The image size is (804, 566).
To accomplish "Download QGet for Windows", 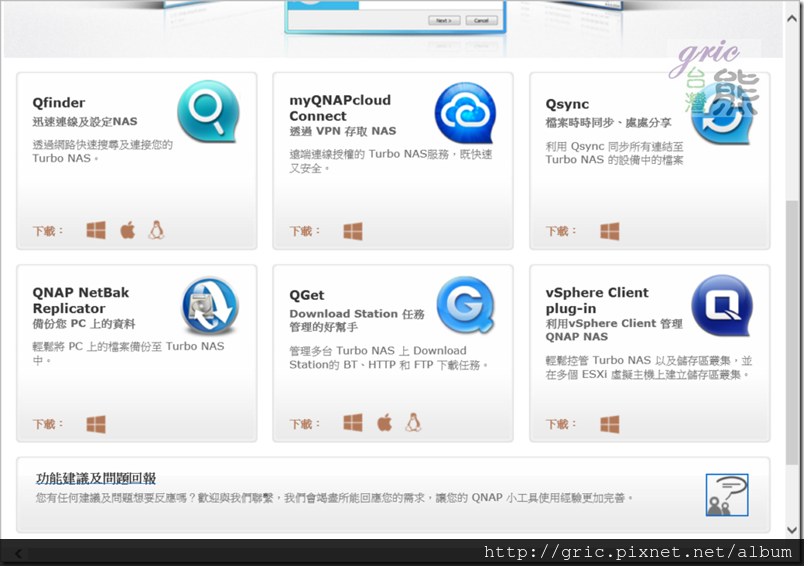I will [x=353, y=423].
